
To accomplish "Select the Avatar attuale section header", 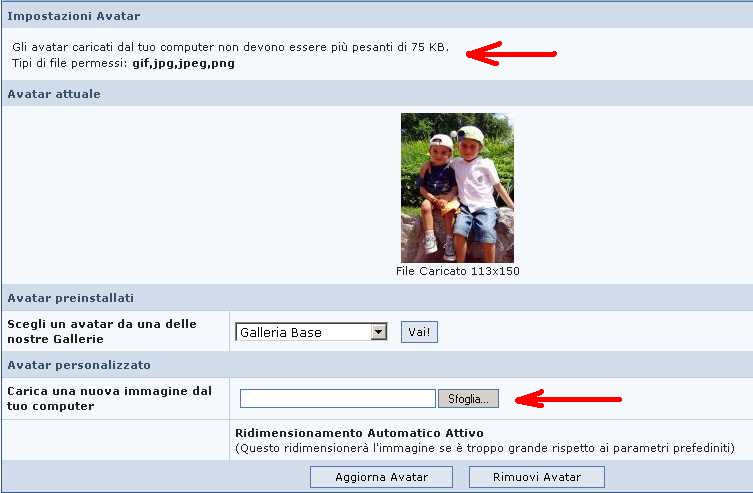I will tap(54, 94).
